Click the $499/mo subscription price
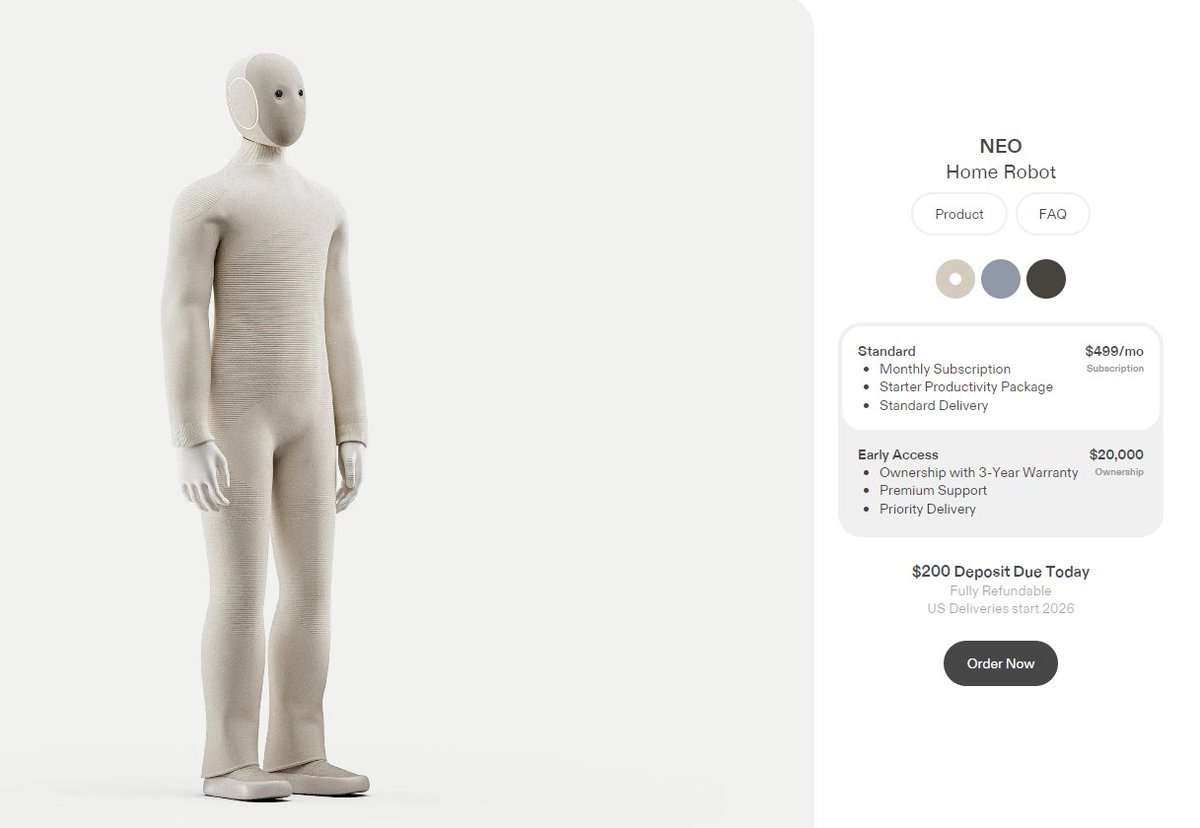 click(x=1114, y=351)
